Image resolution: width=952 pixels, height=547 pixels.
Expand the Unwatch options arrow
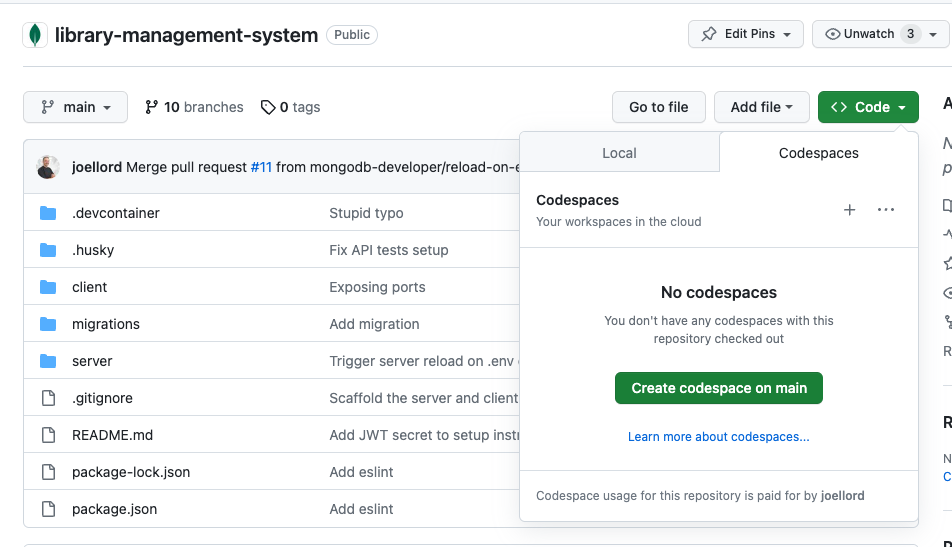933,35
